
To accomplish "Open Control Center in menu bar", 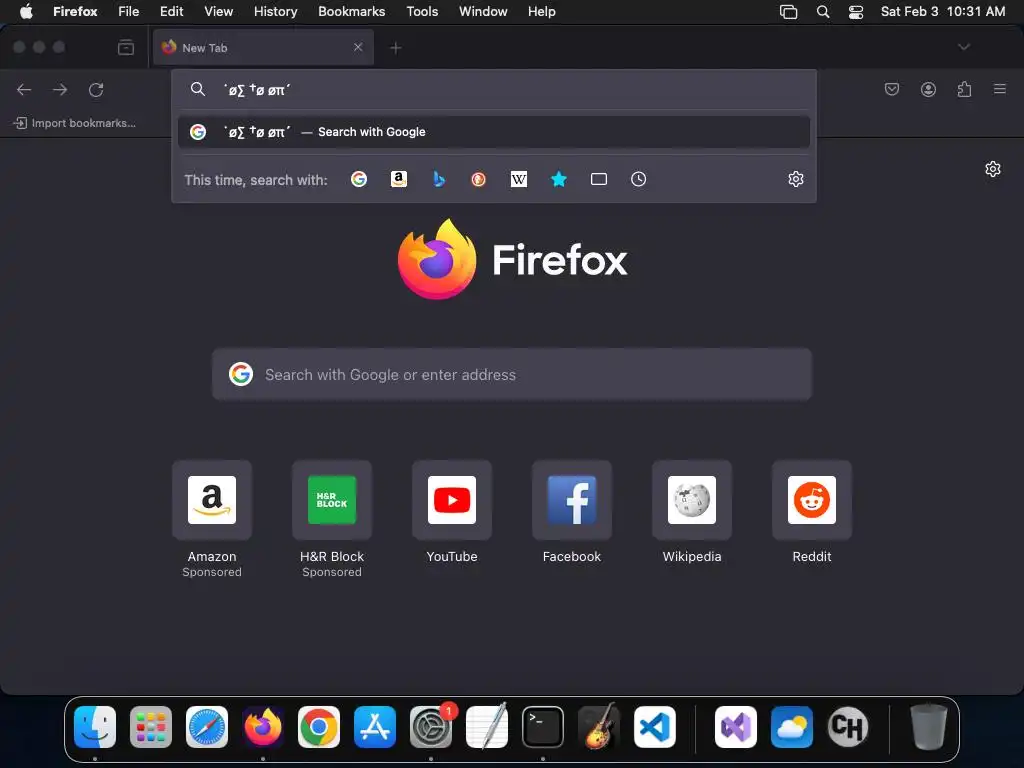I will point(856,12).
